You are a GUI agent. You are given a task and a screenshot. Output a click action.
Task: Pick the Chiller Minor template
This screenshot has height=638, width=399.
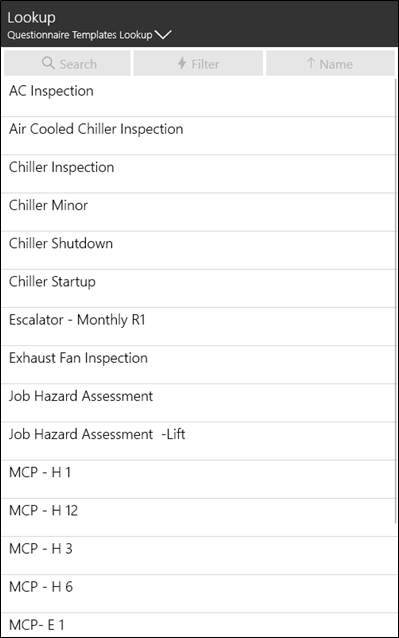click(198, 212)
